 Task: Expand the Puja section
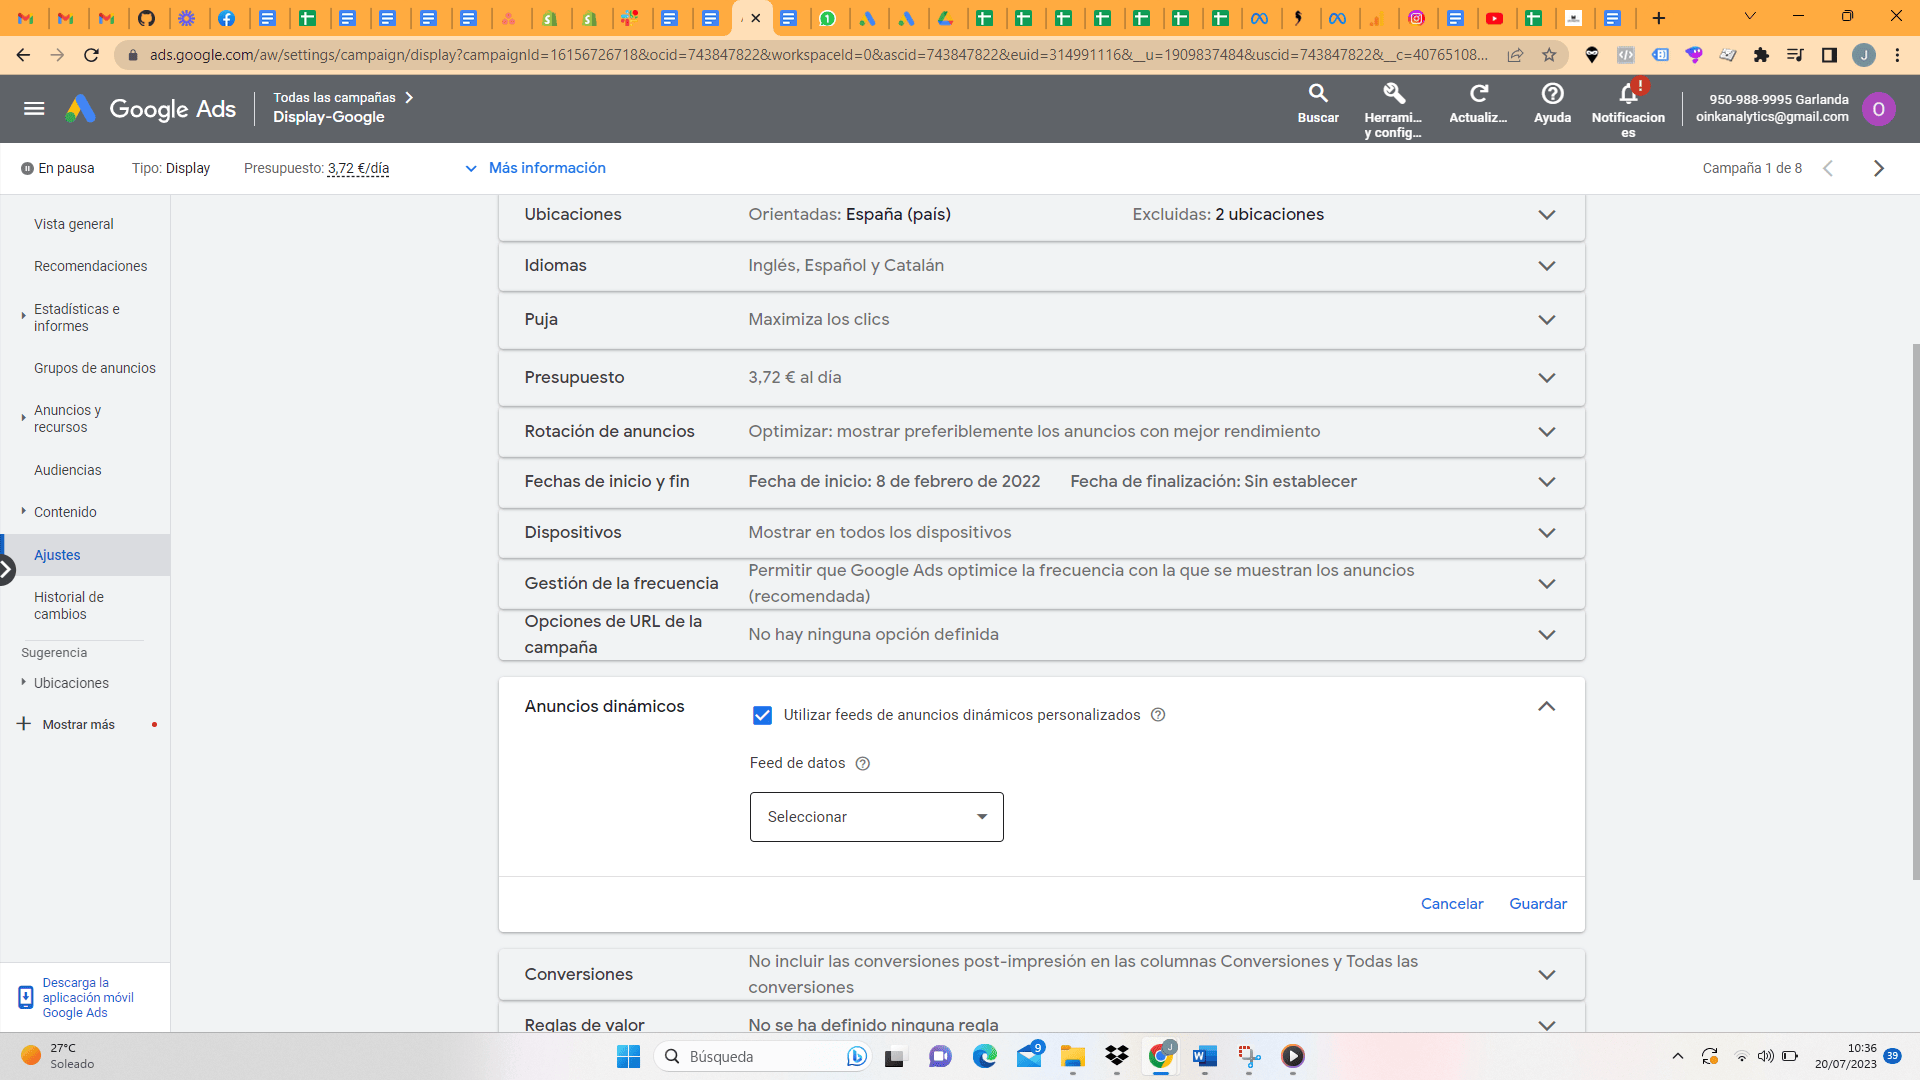click(1546, 320)
